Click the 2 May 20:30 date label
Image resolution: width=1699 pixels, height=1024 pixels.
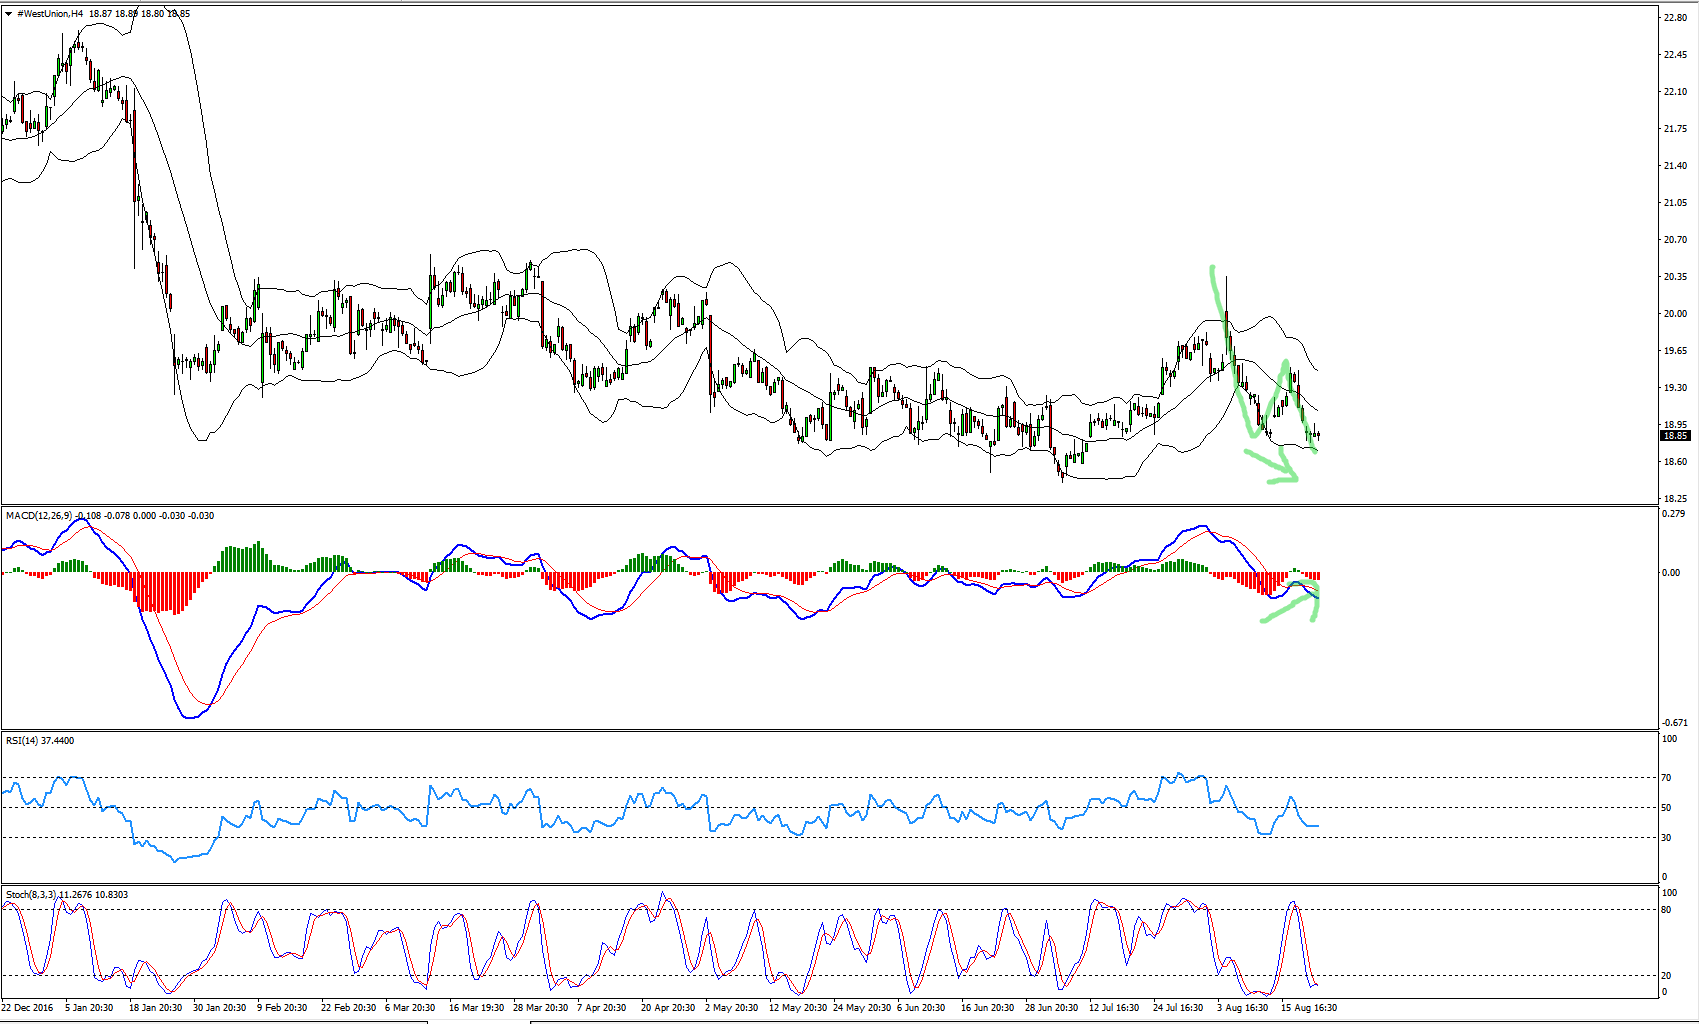coord(732,1008)
